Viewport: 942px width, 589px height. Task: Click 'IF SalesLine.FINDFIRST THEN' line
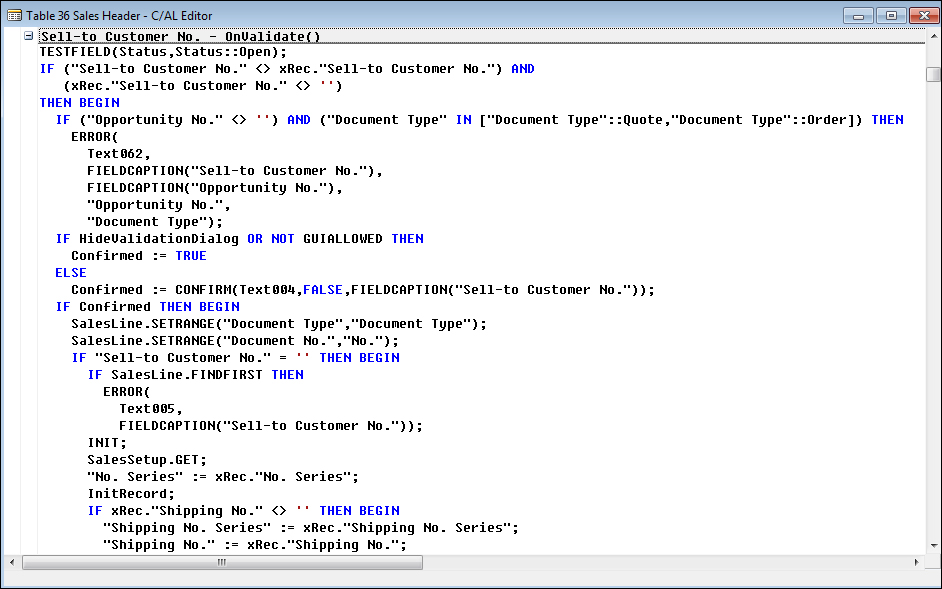195,374
